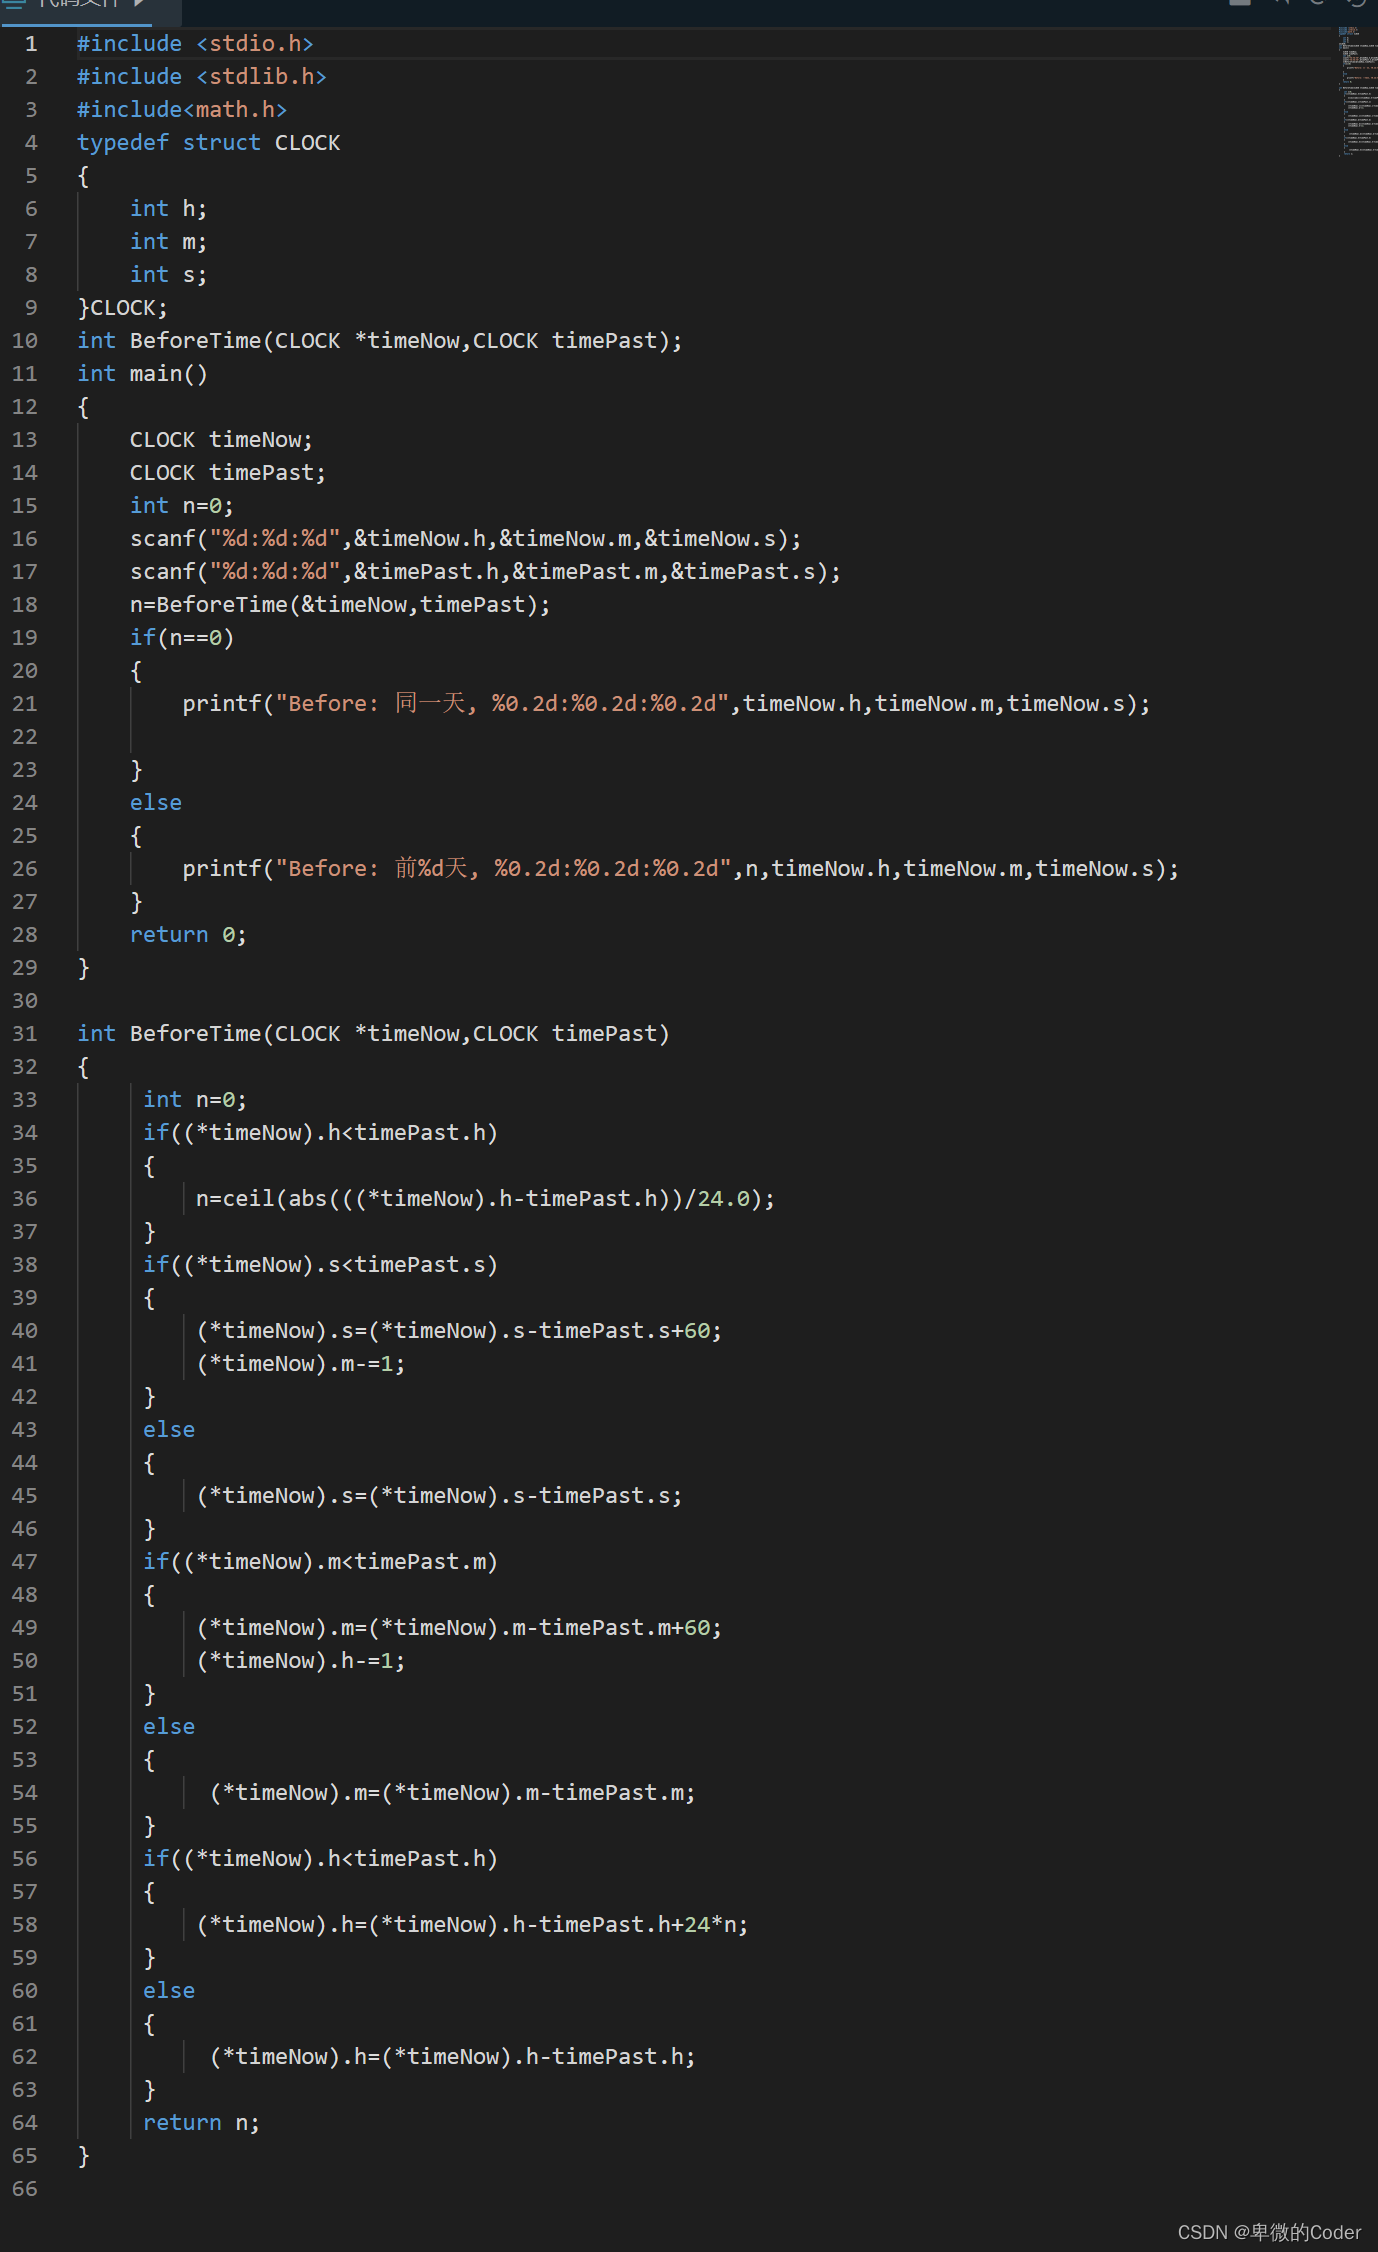Click the 'int s;' member line
This screenshot has height=2252, width=1378.
(168, 275)
